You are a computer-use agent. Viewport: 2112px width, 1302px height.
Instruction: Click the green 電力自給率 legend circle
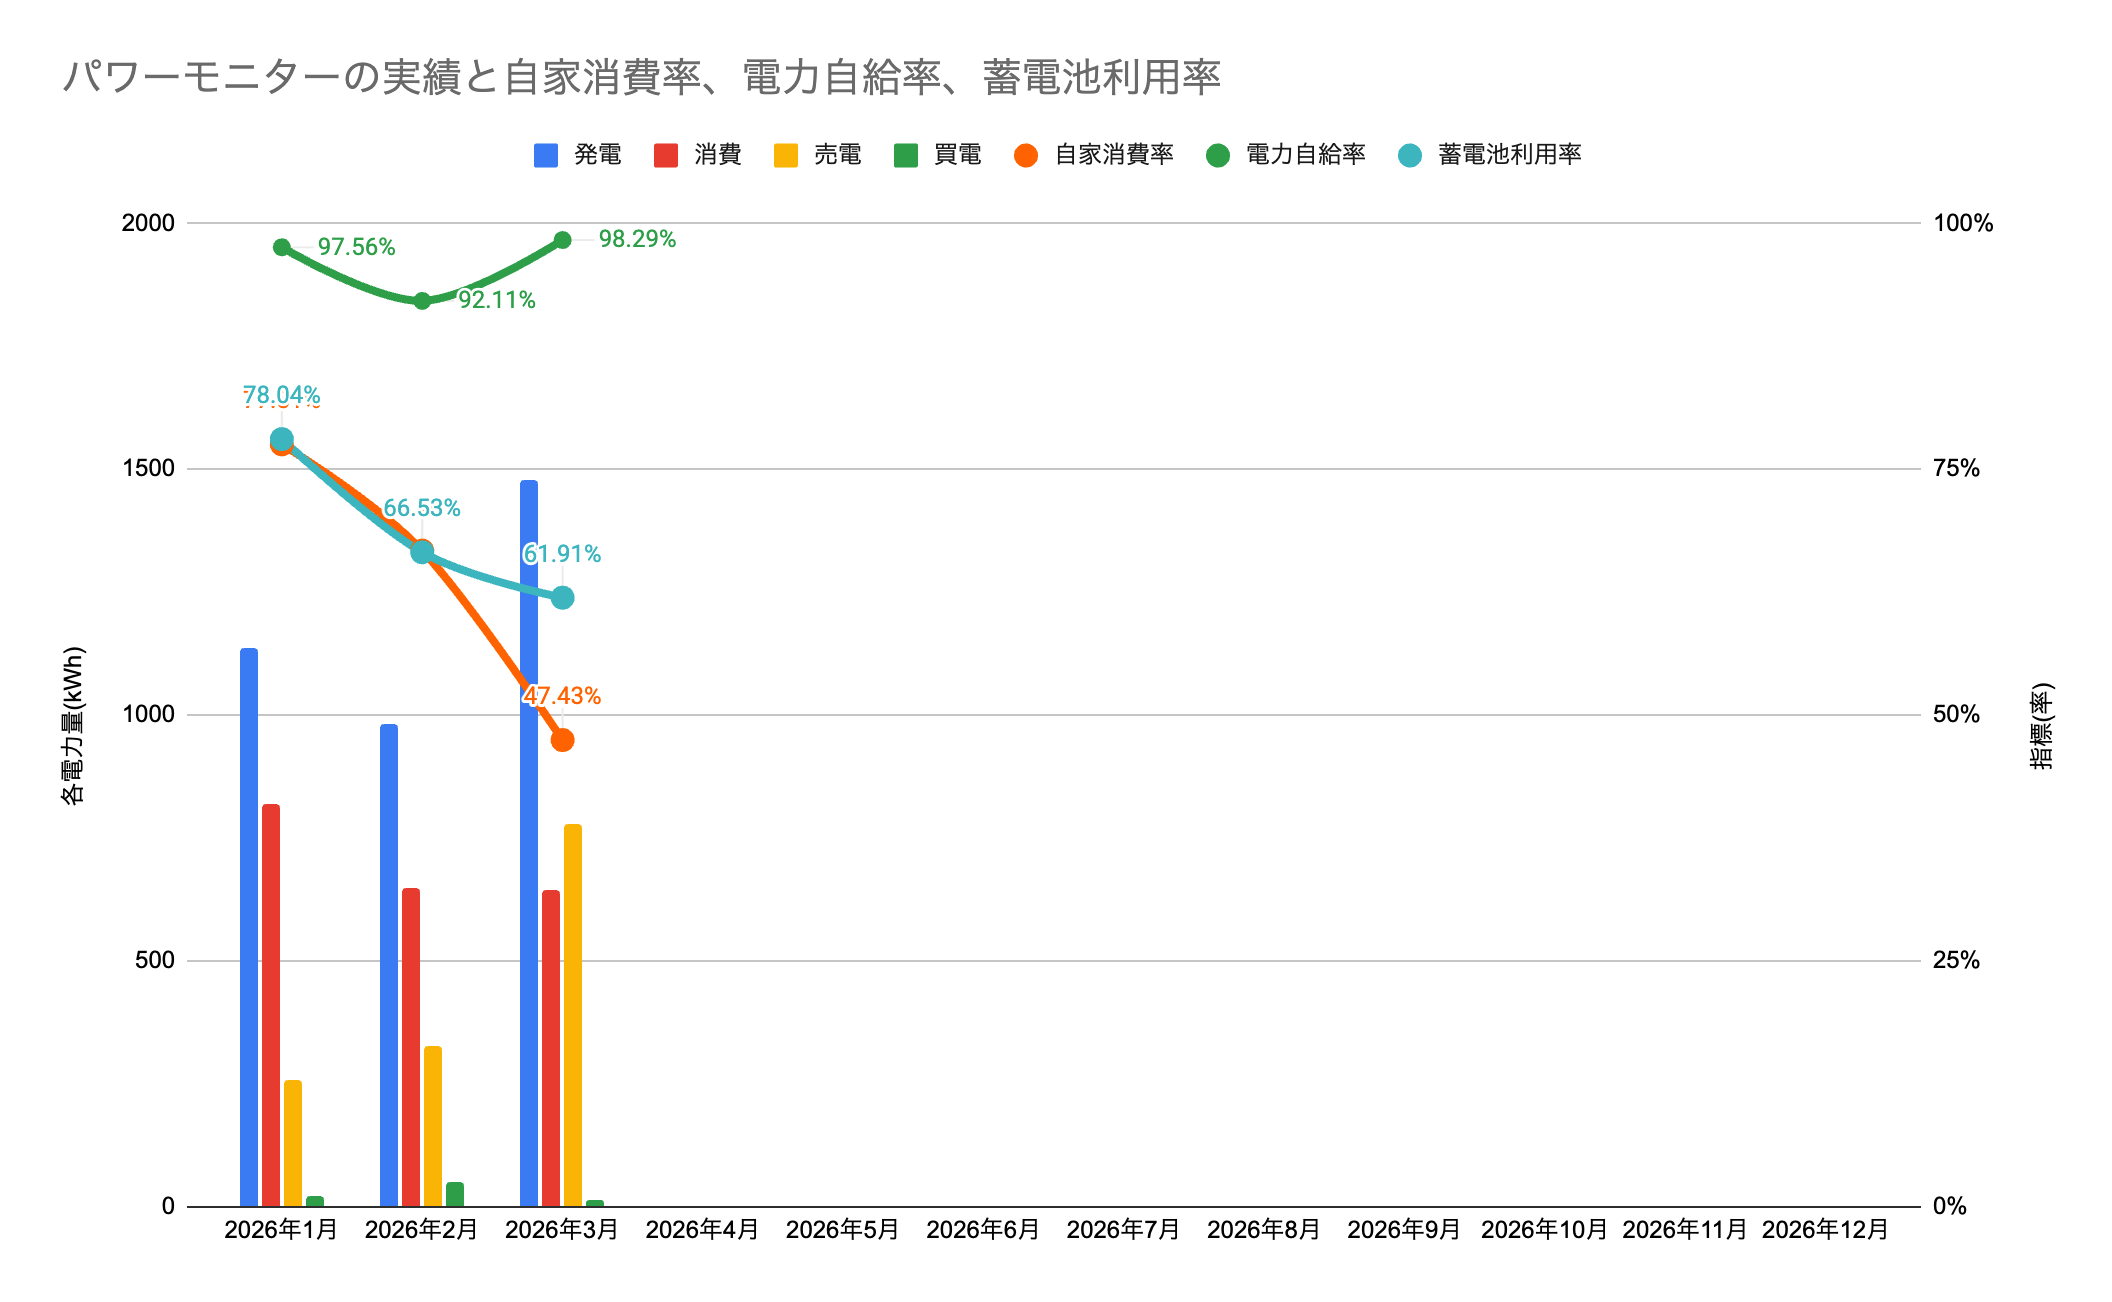(1217, 156)
